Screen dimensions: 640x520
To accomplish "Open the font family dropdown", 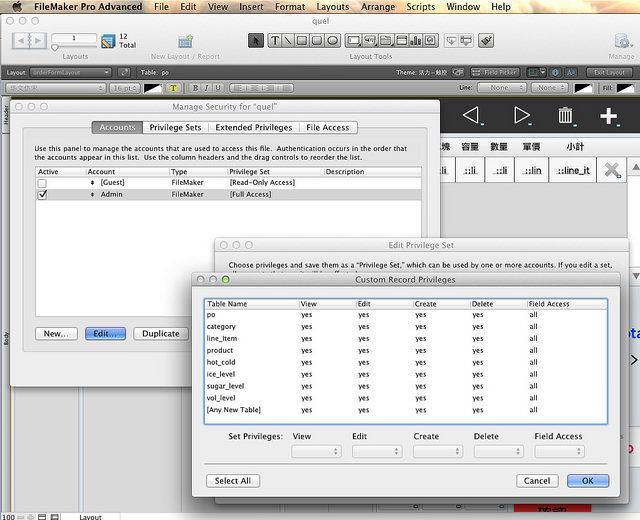I will 56,88.
